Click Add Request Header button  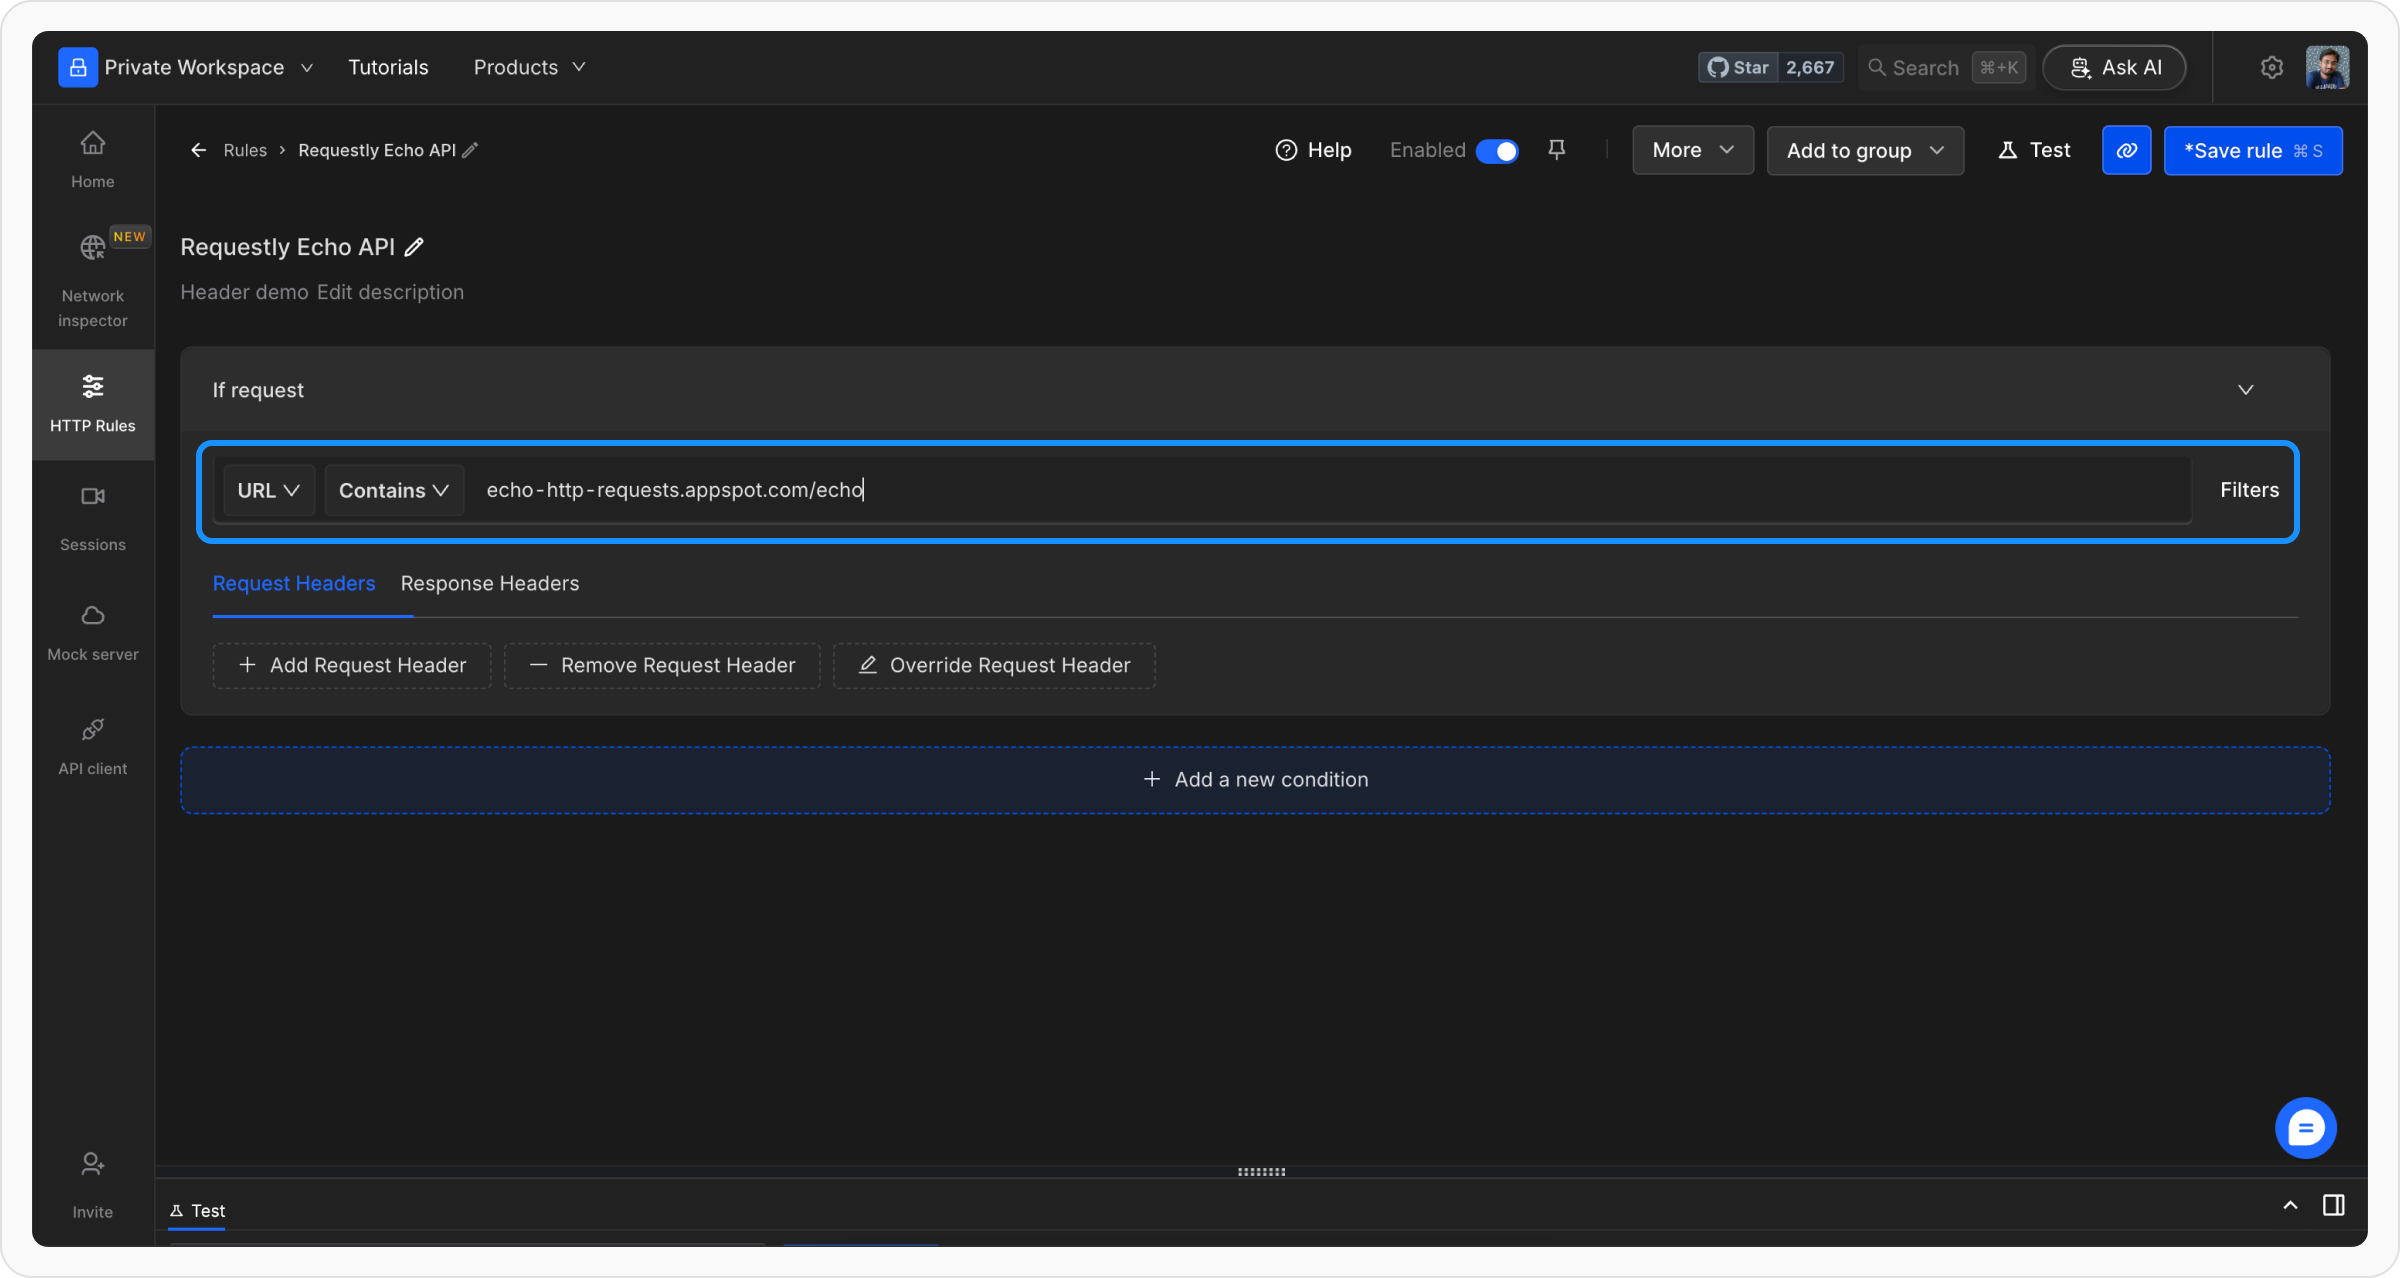352,666
